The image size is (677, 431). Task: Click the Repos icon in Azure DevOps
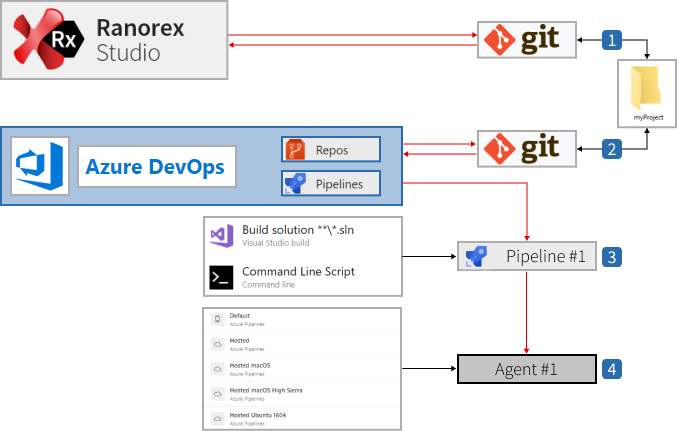[x=296, y=150]
